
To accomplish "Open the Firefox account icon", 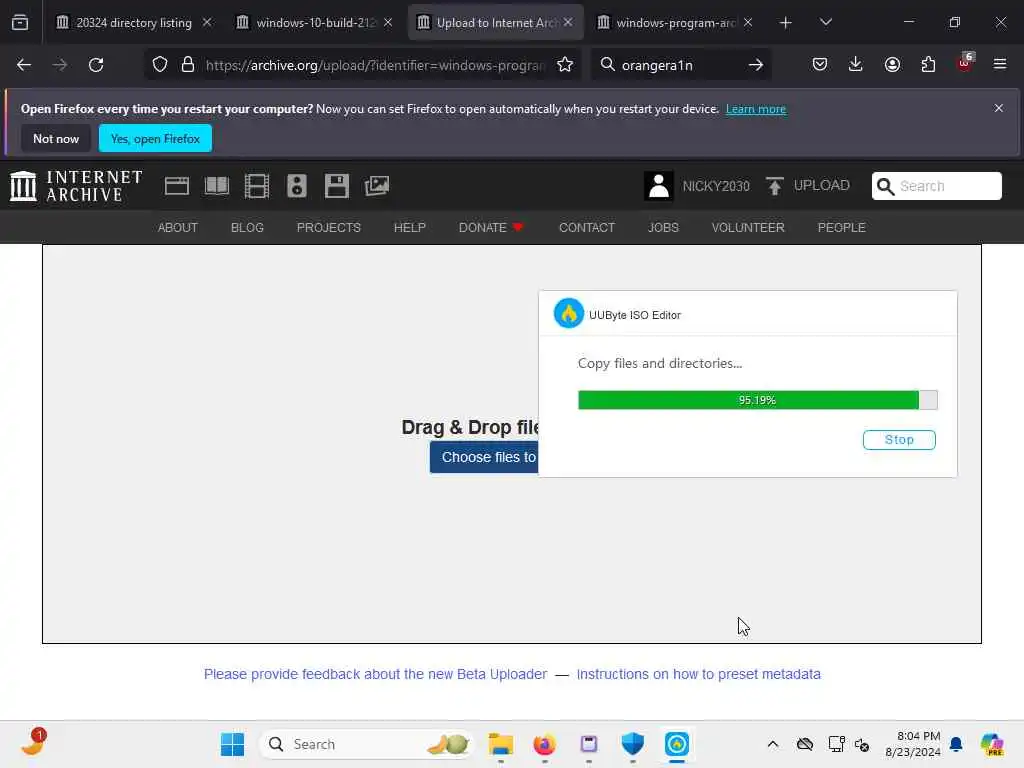I will tap(892, 65).
